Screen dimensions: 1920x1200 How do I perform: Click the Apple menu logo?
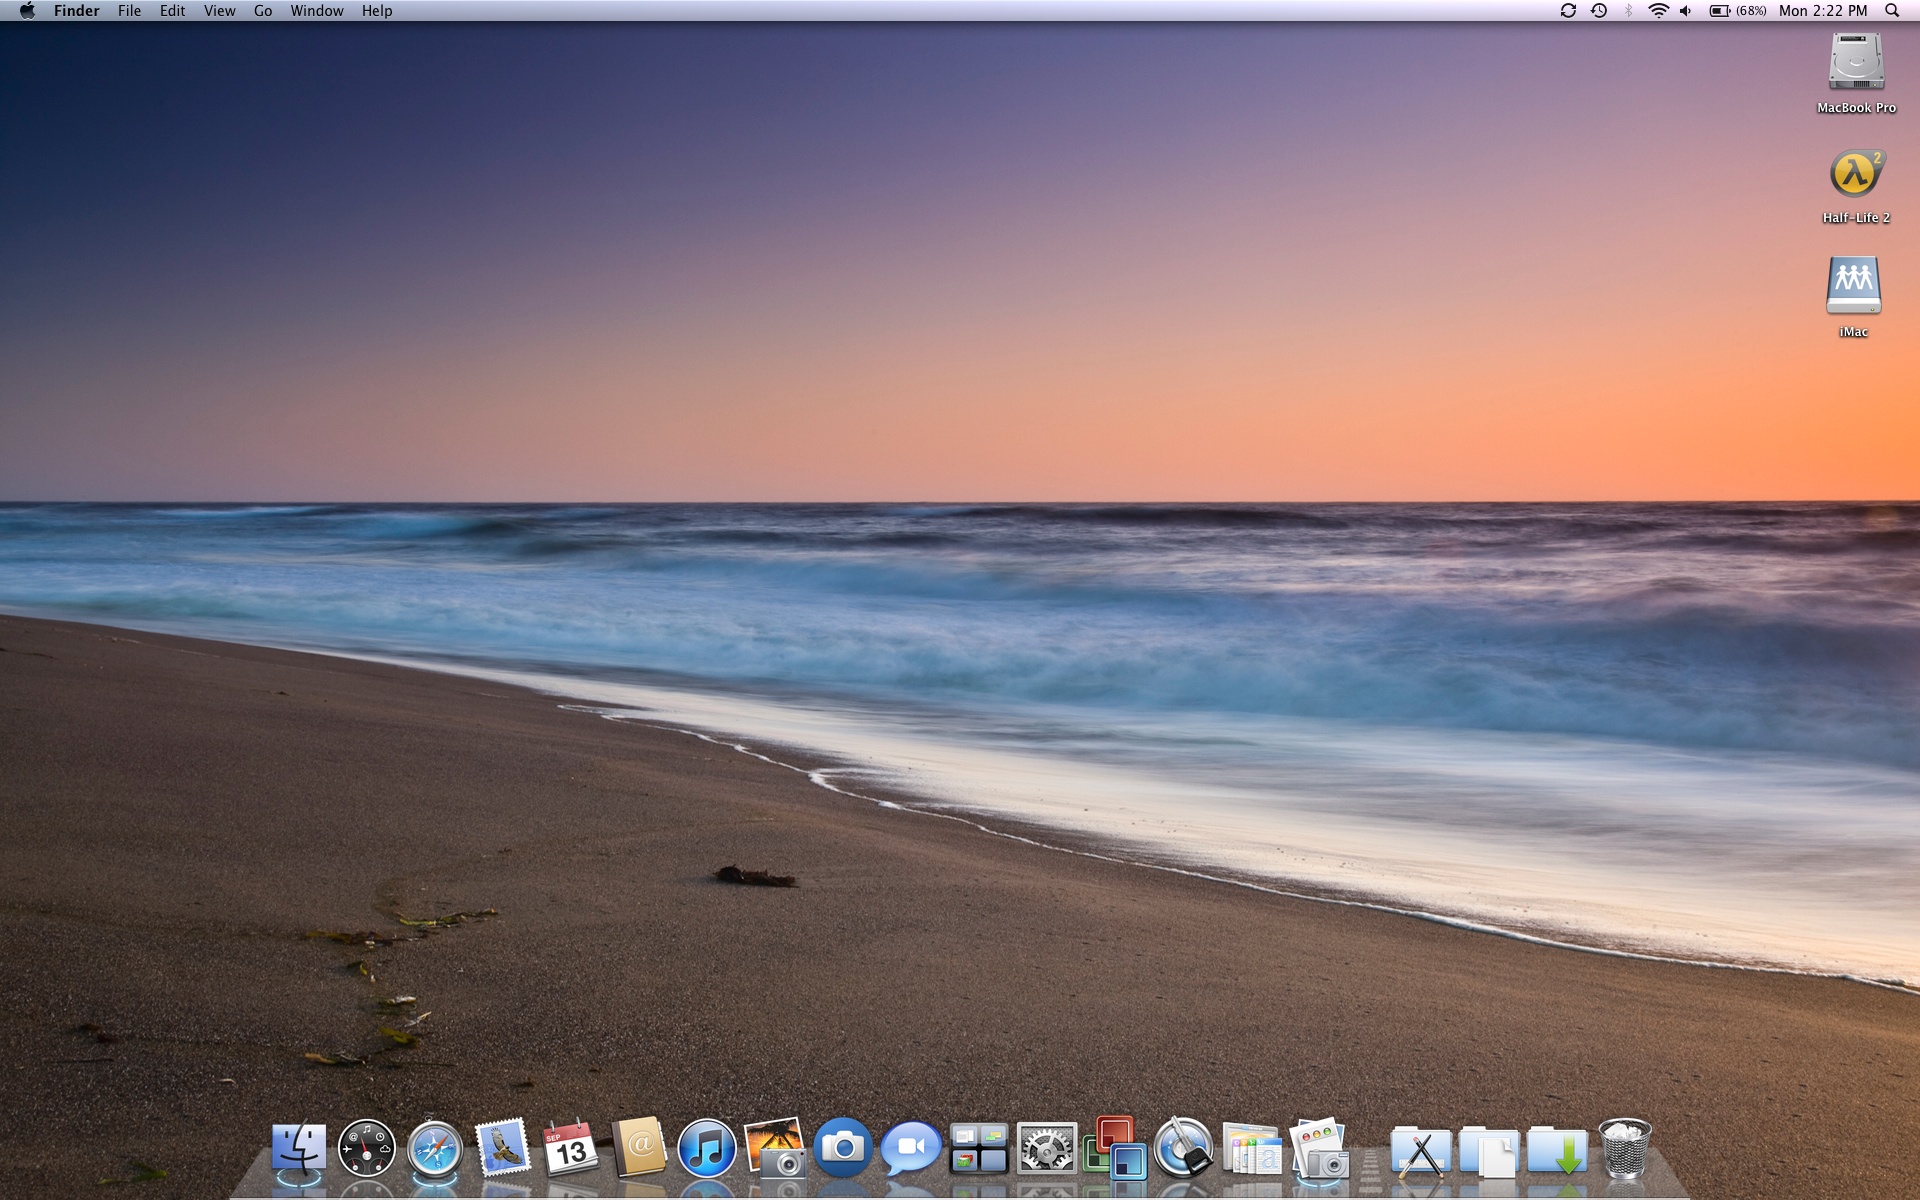[27, 11]
